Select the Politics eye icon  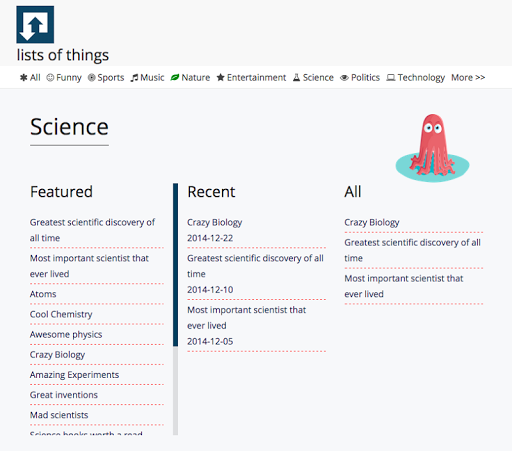click(x=344, y=78)
